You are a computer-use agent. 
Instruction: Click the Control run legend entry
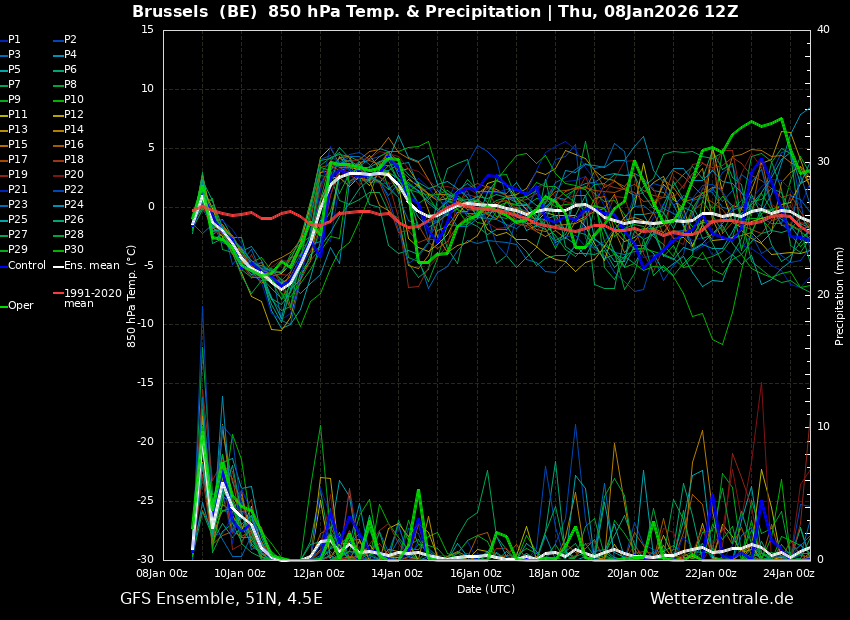click(27, 265)
